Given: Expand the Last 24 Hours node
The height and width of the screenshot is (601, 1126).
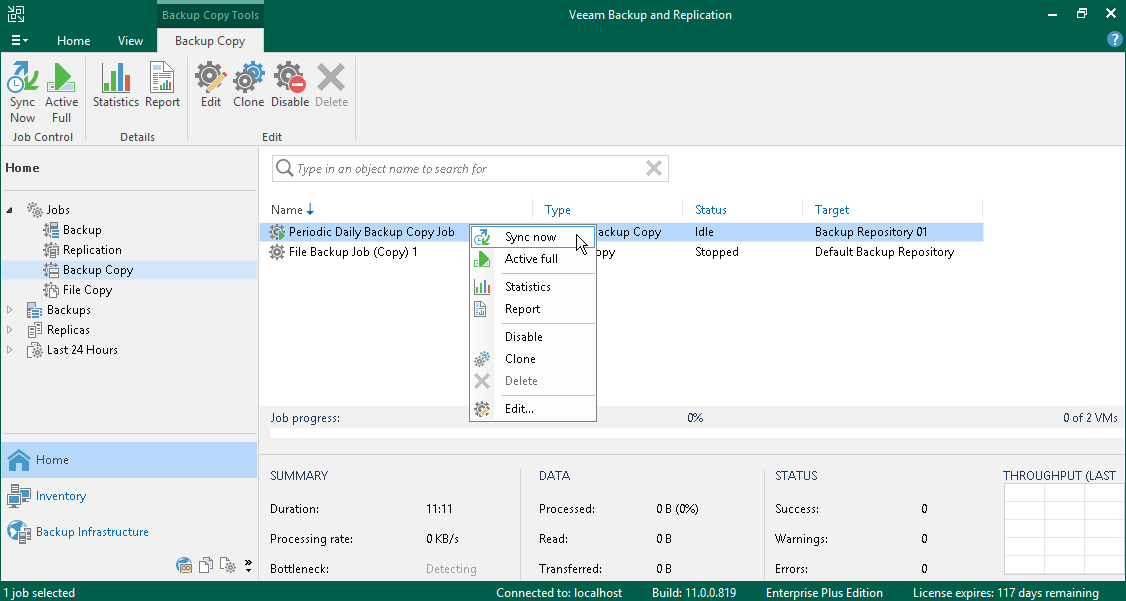Looking at the screenshot, I should point(9,350).
